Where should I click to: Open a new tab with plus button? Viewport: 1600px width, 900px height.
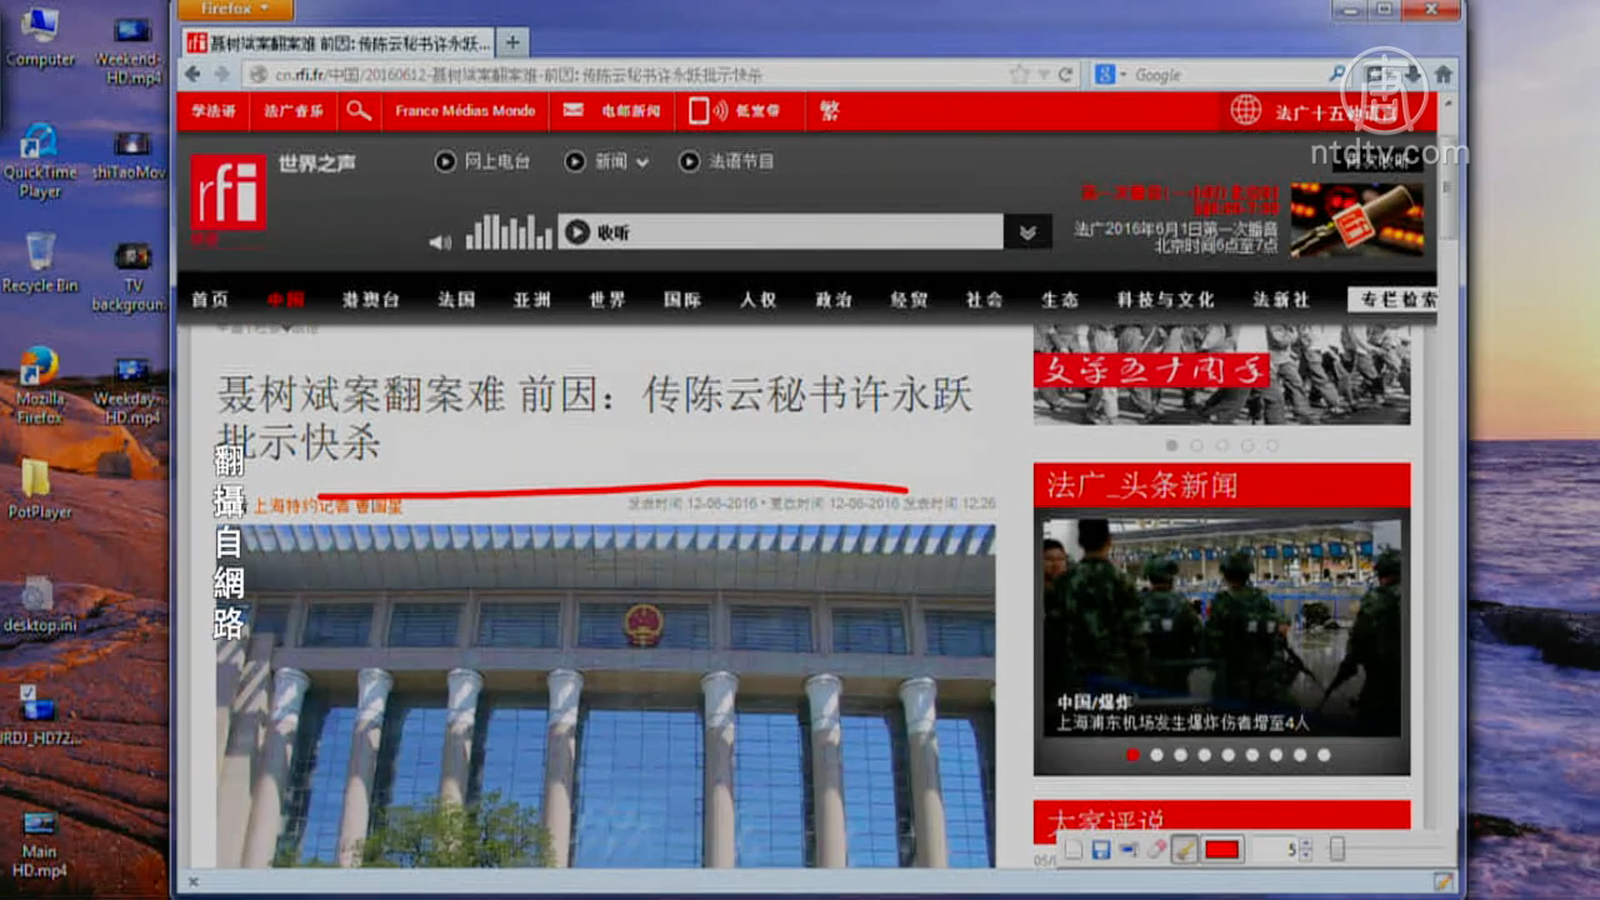click(512, 42)
